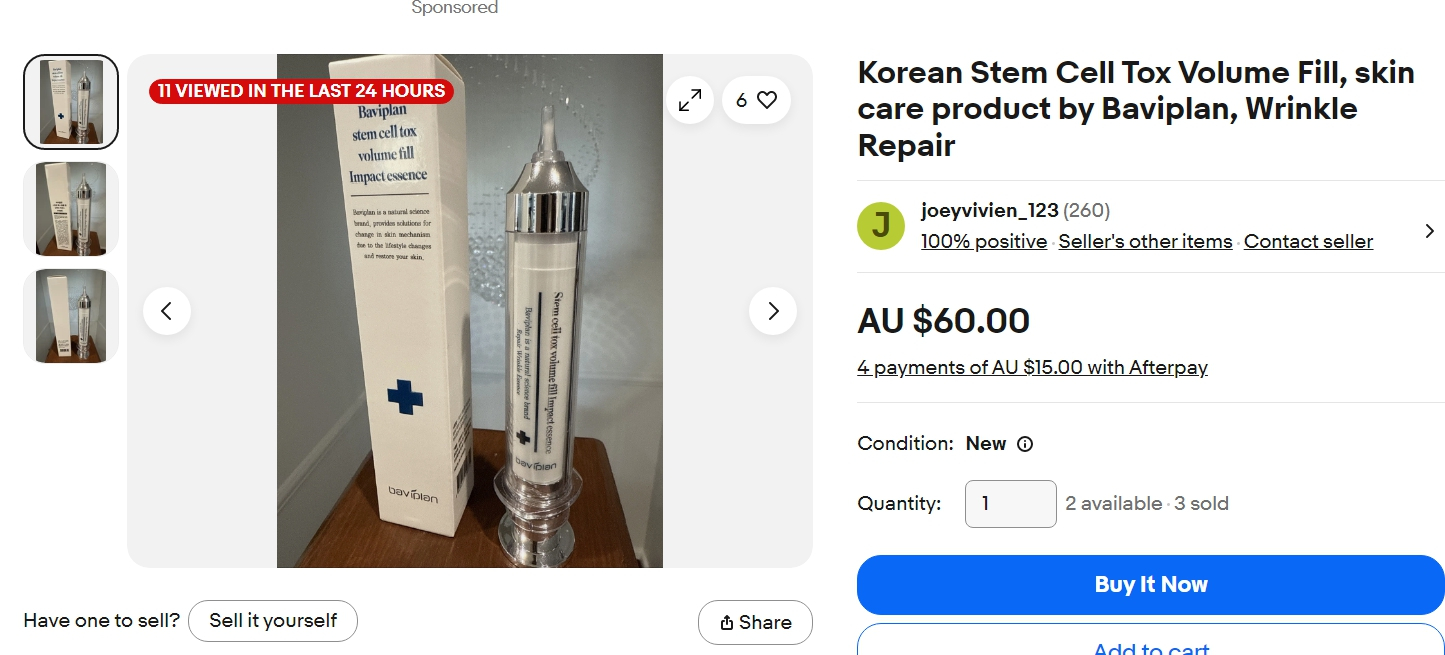Select the third product thumbnail
The height and width of the screenshot is (655, 1445).
pos(71,316)
